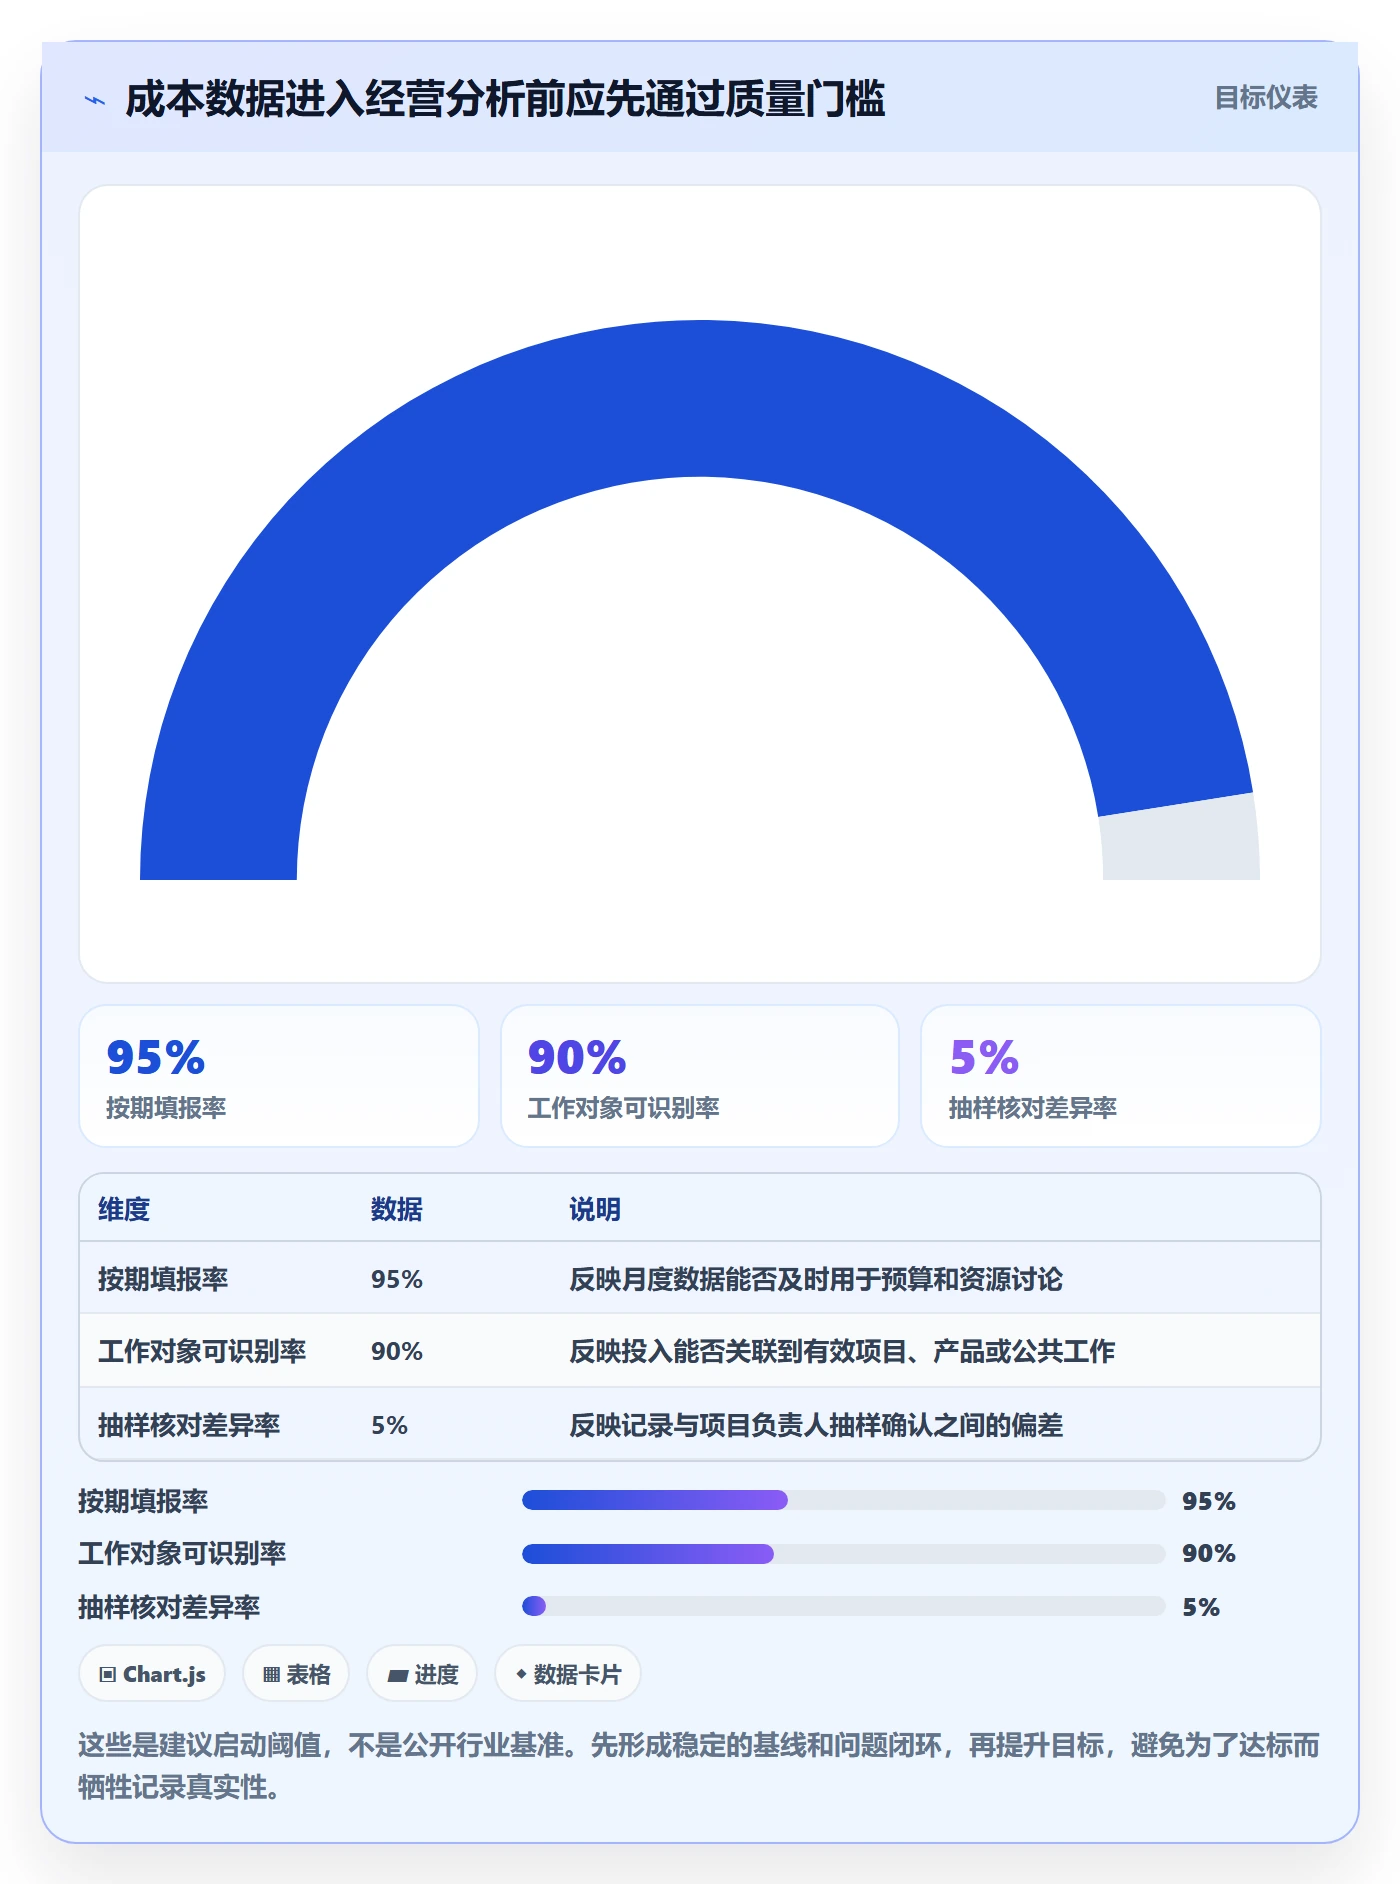Click the 表格 tag chip
This screenshot has height=1884, width=1400.
296,1673
